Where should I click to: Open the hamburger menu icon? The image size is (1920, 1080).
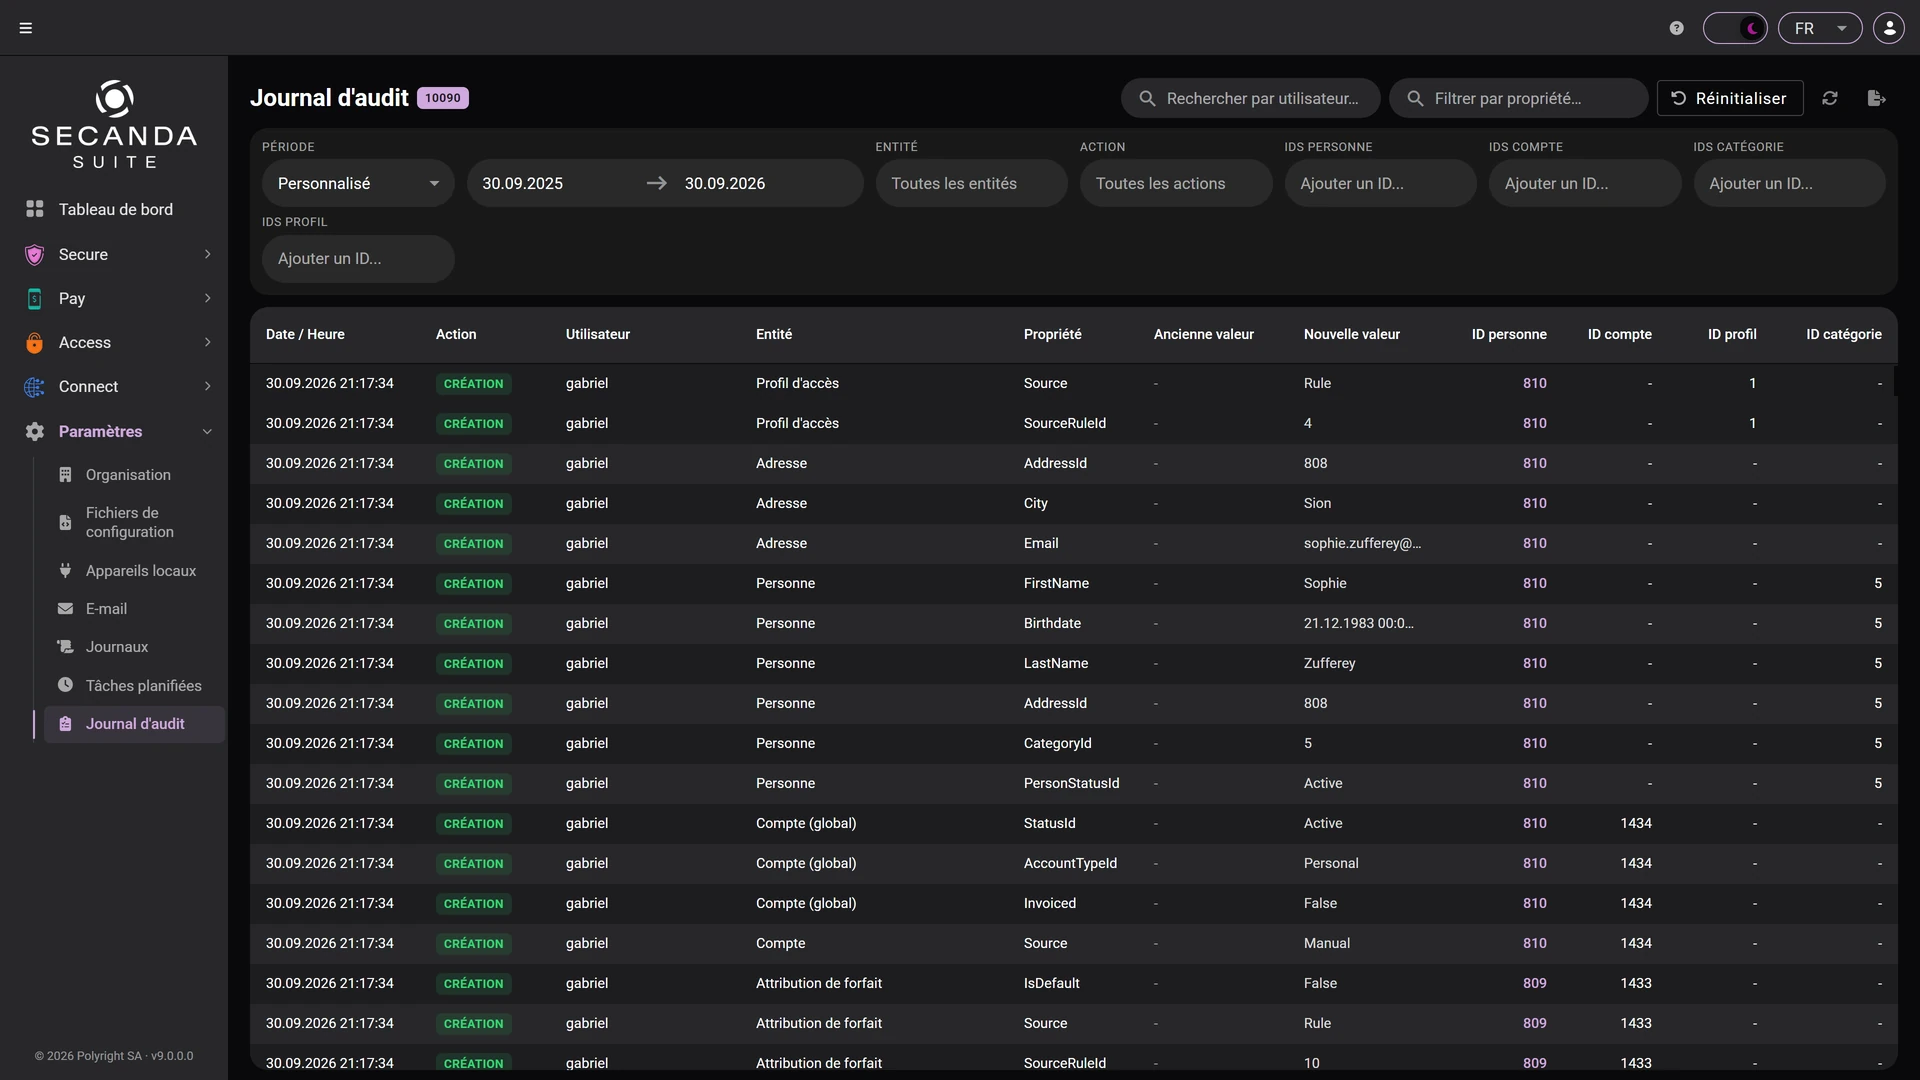click(26, 28)
